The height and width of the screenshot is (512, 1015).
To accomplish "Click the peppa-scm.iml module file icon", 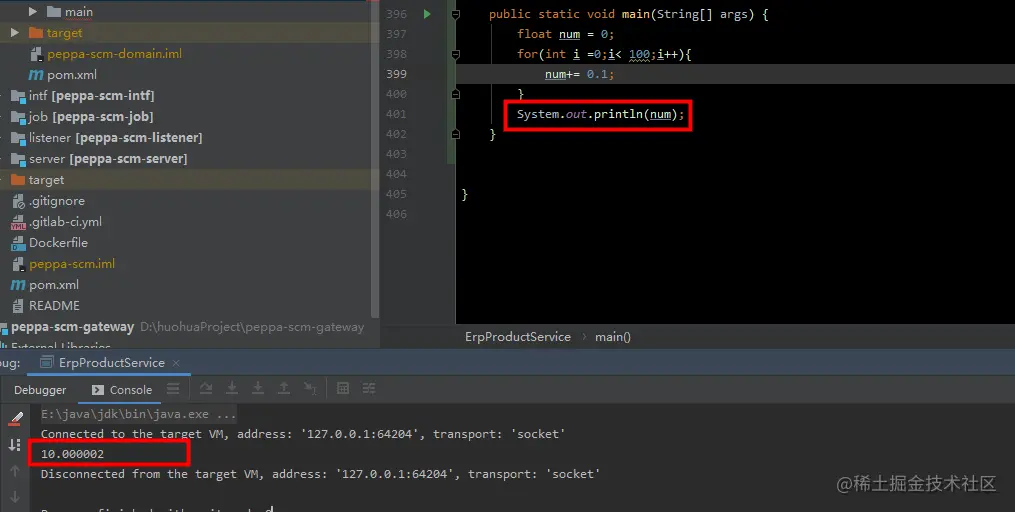I will (x=18, y=264).
